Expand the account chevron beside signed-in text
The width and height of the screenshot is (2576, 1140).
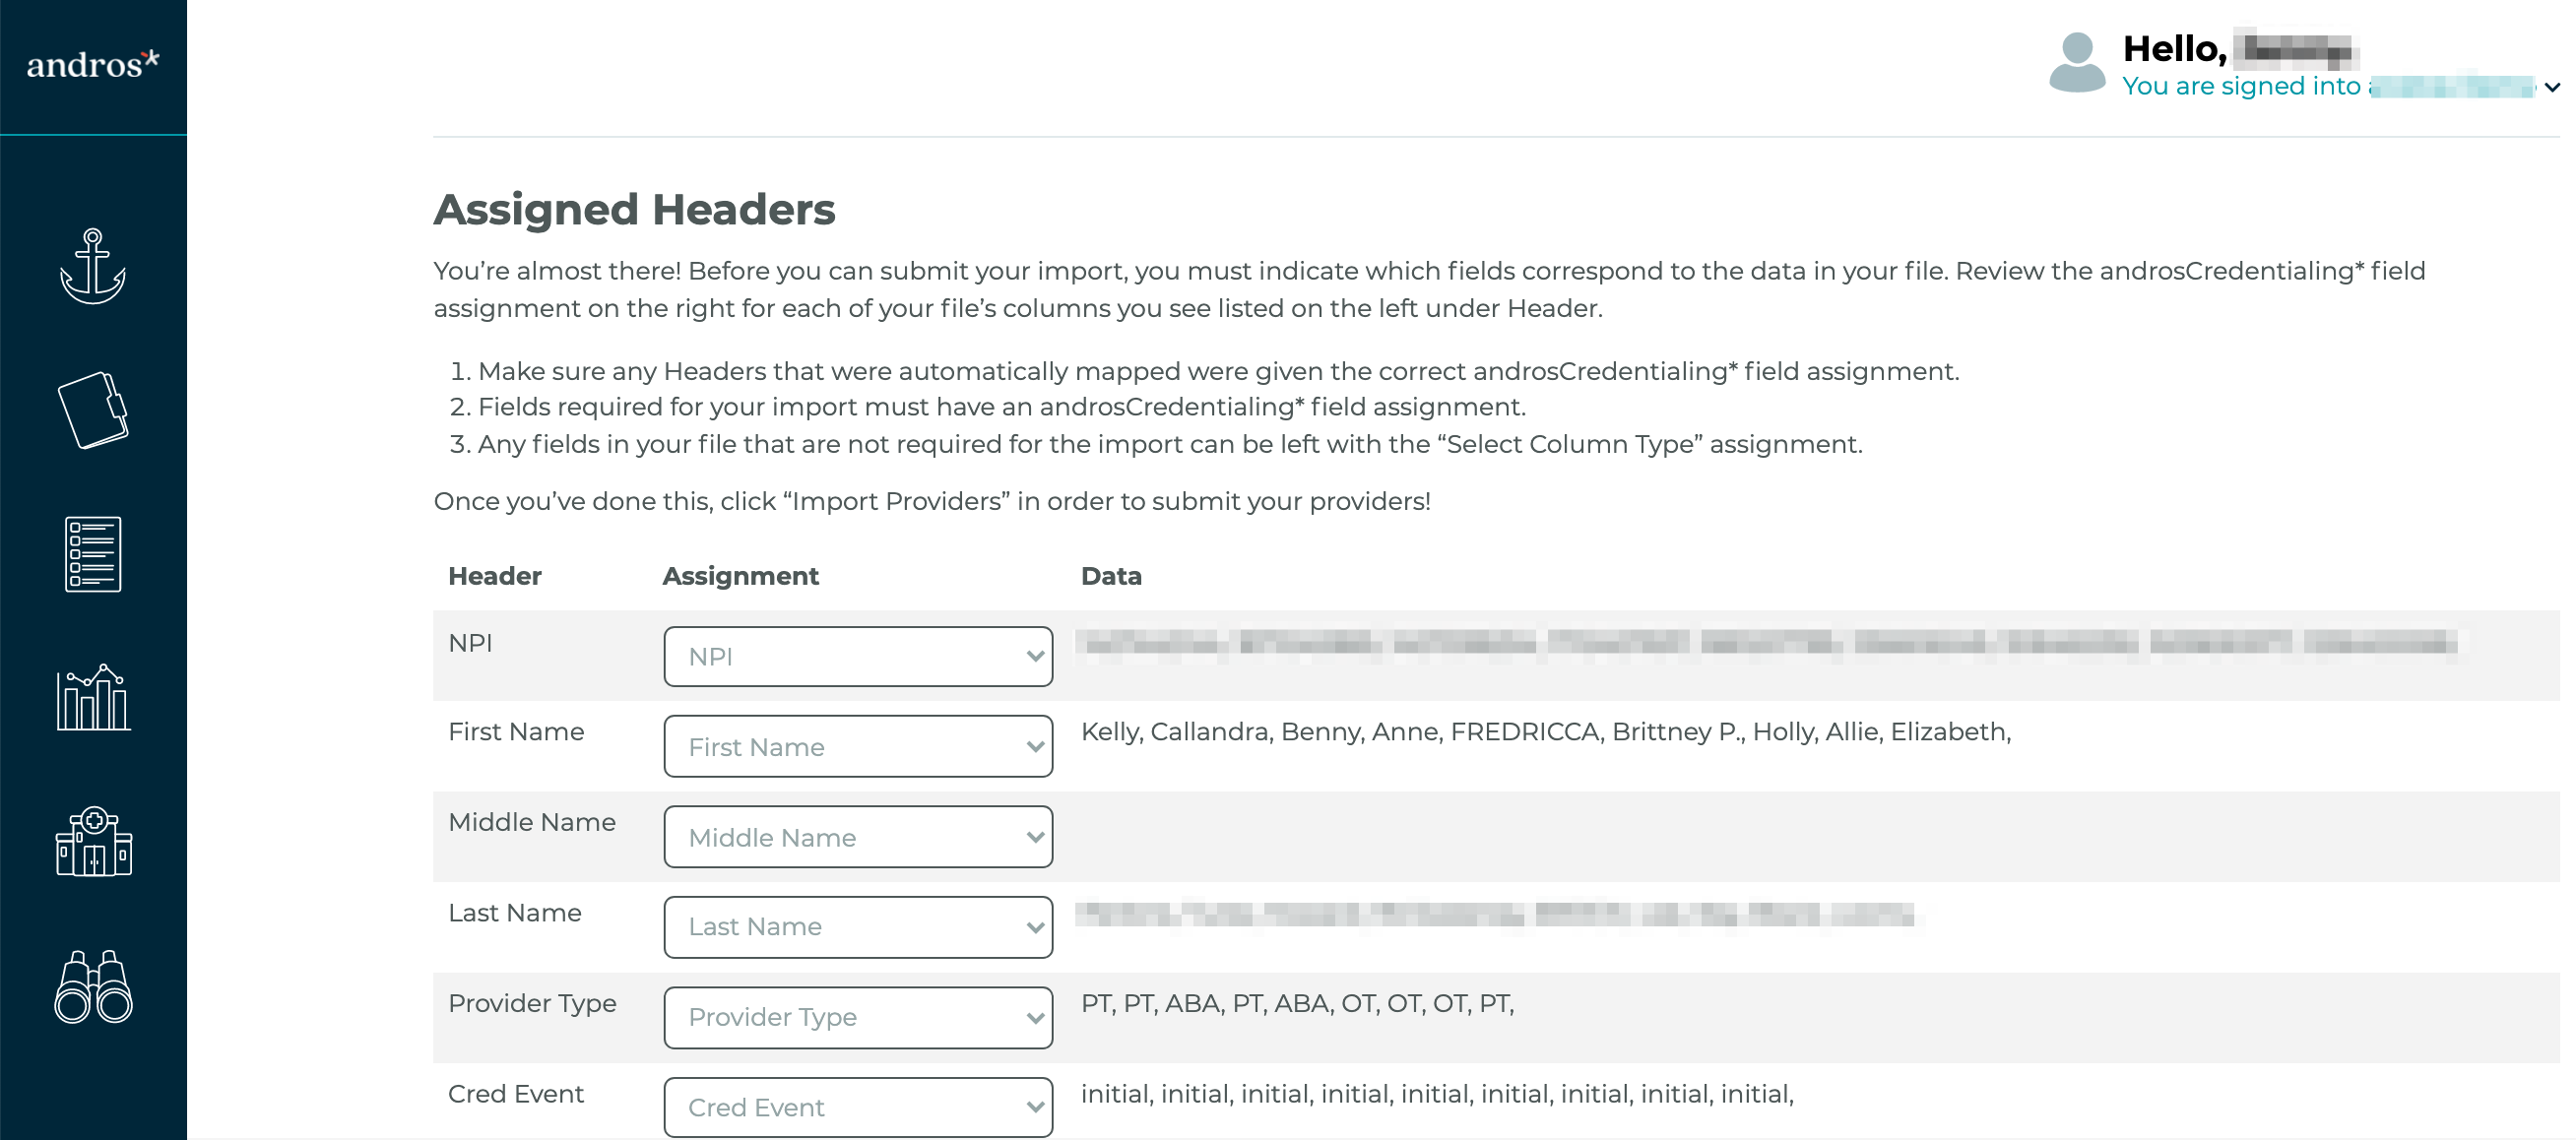[2552, 87]
